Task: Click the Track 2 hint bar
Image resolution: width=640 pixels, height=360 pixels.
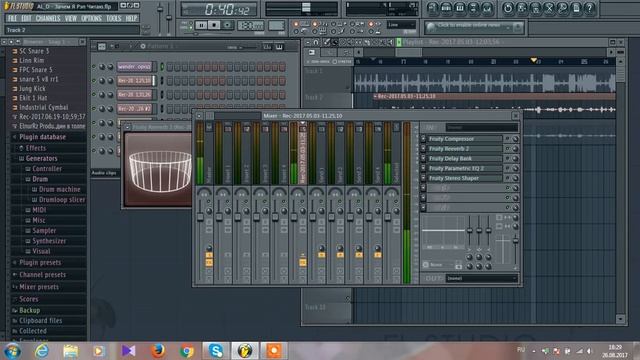Action: 72,30
